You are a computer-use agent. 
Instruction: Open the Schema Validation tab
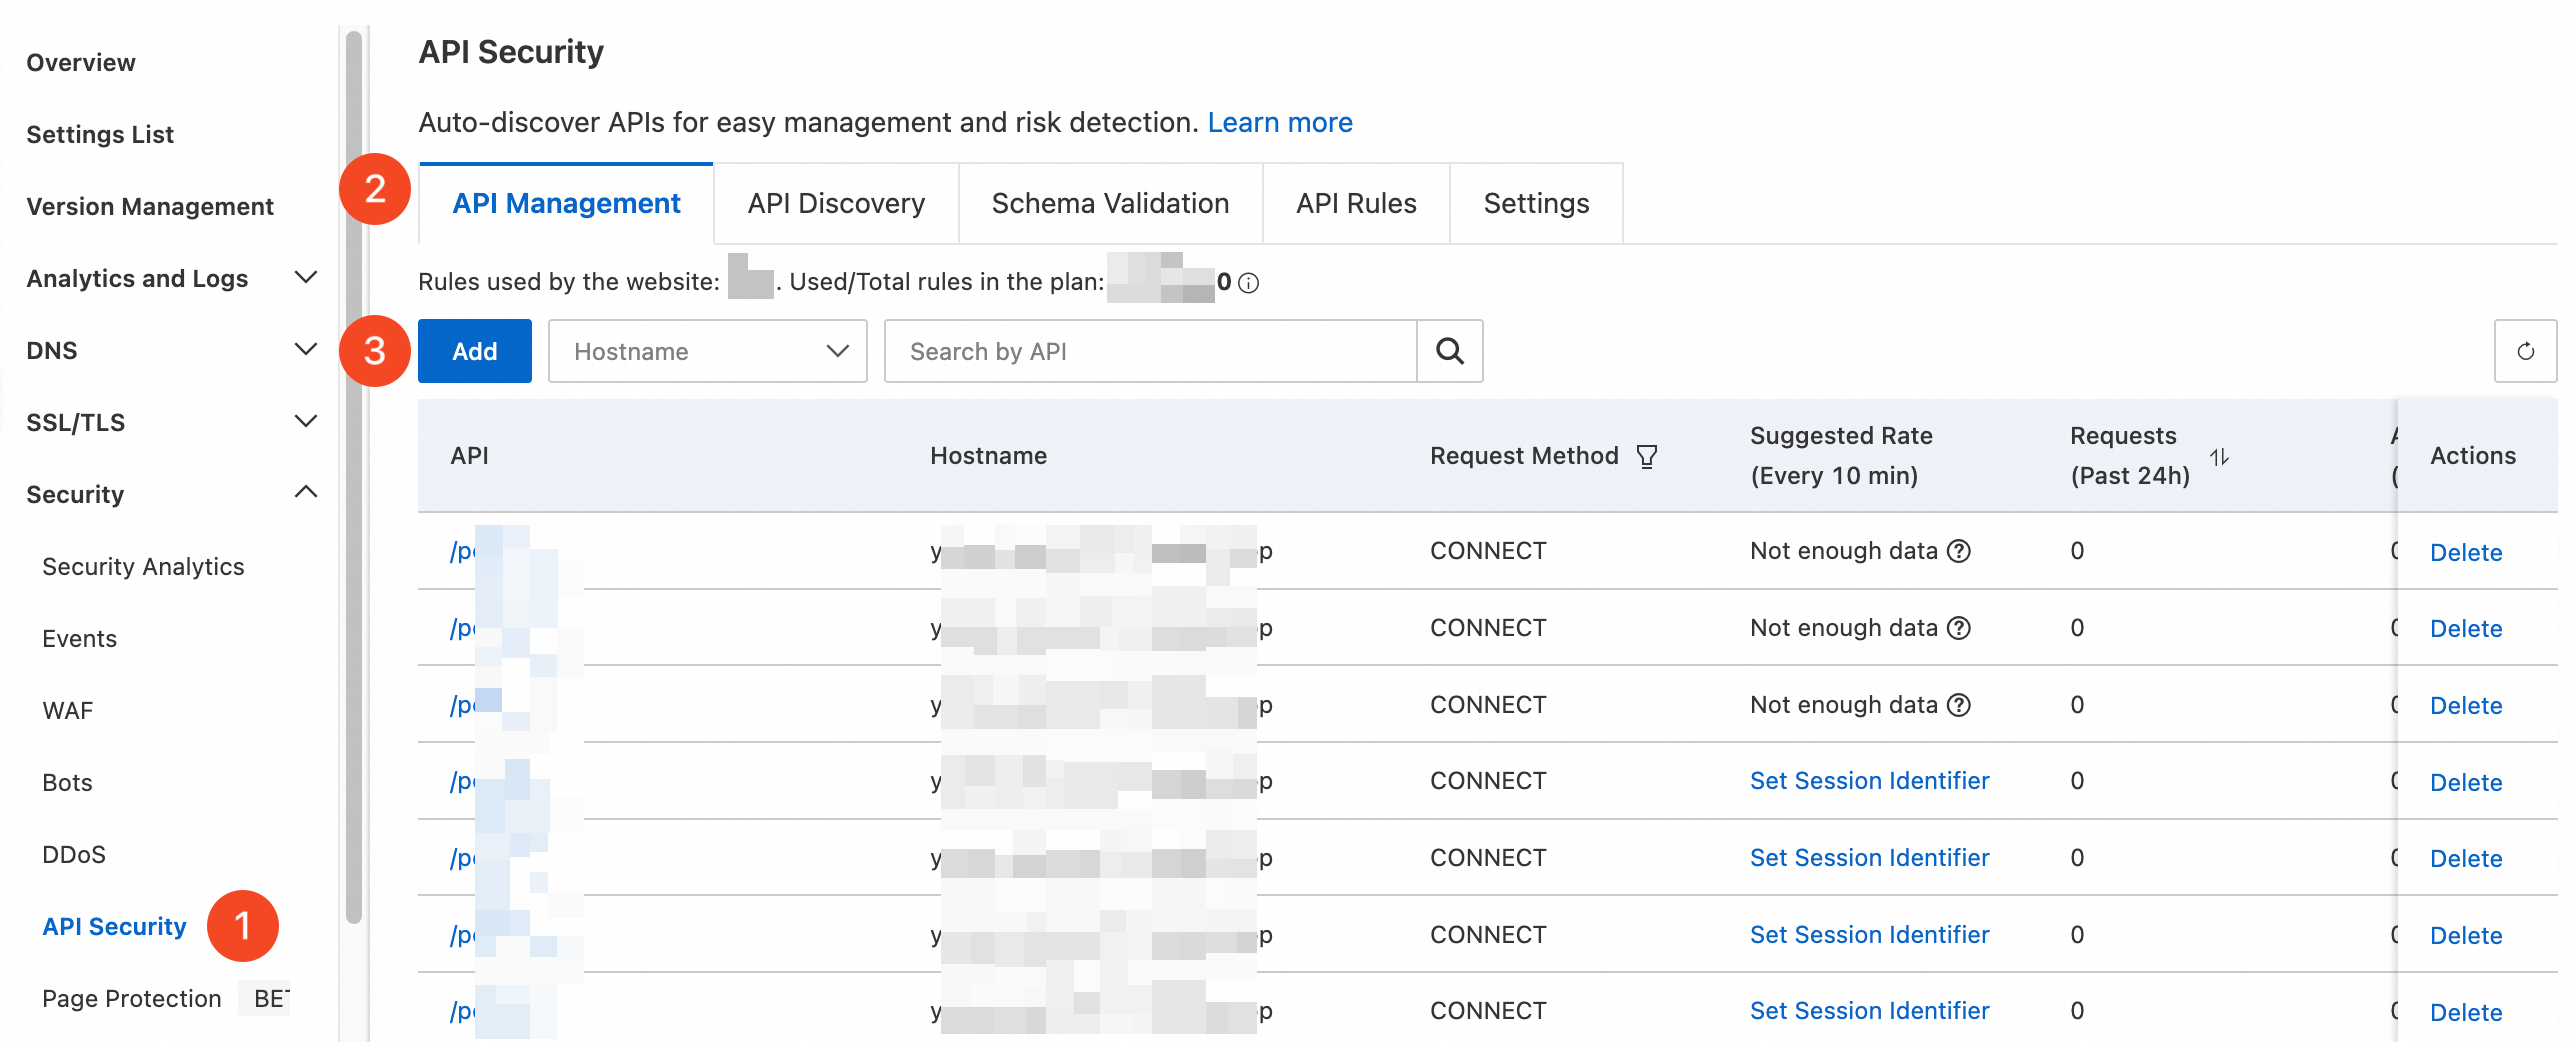1110,204
